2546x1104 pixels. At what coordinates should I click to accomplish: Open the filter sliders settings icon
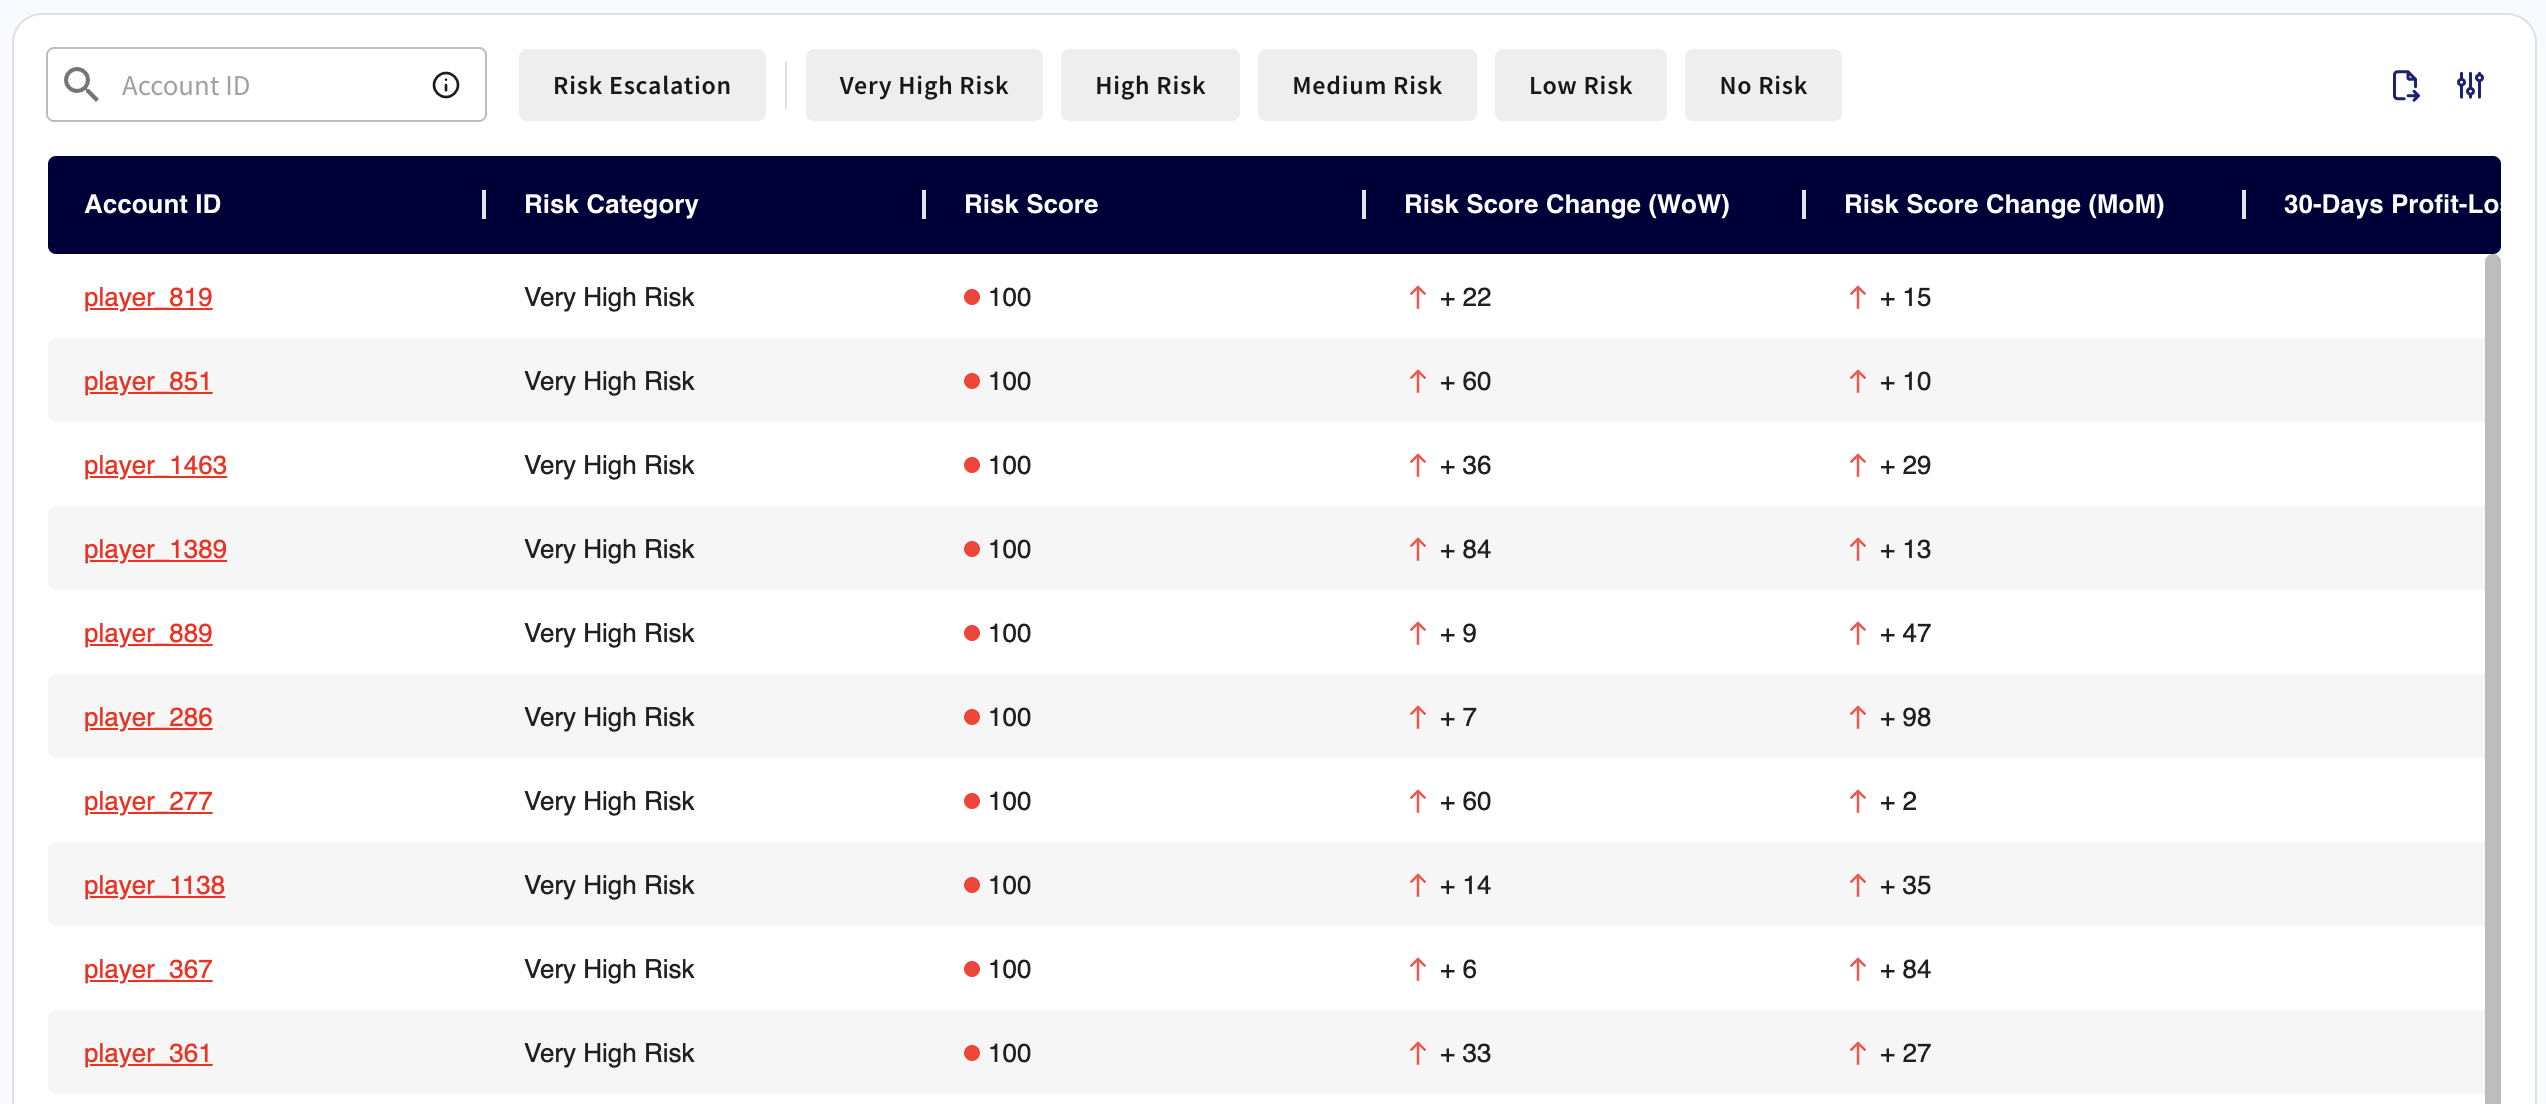[x=2470, y=85]
